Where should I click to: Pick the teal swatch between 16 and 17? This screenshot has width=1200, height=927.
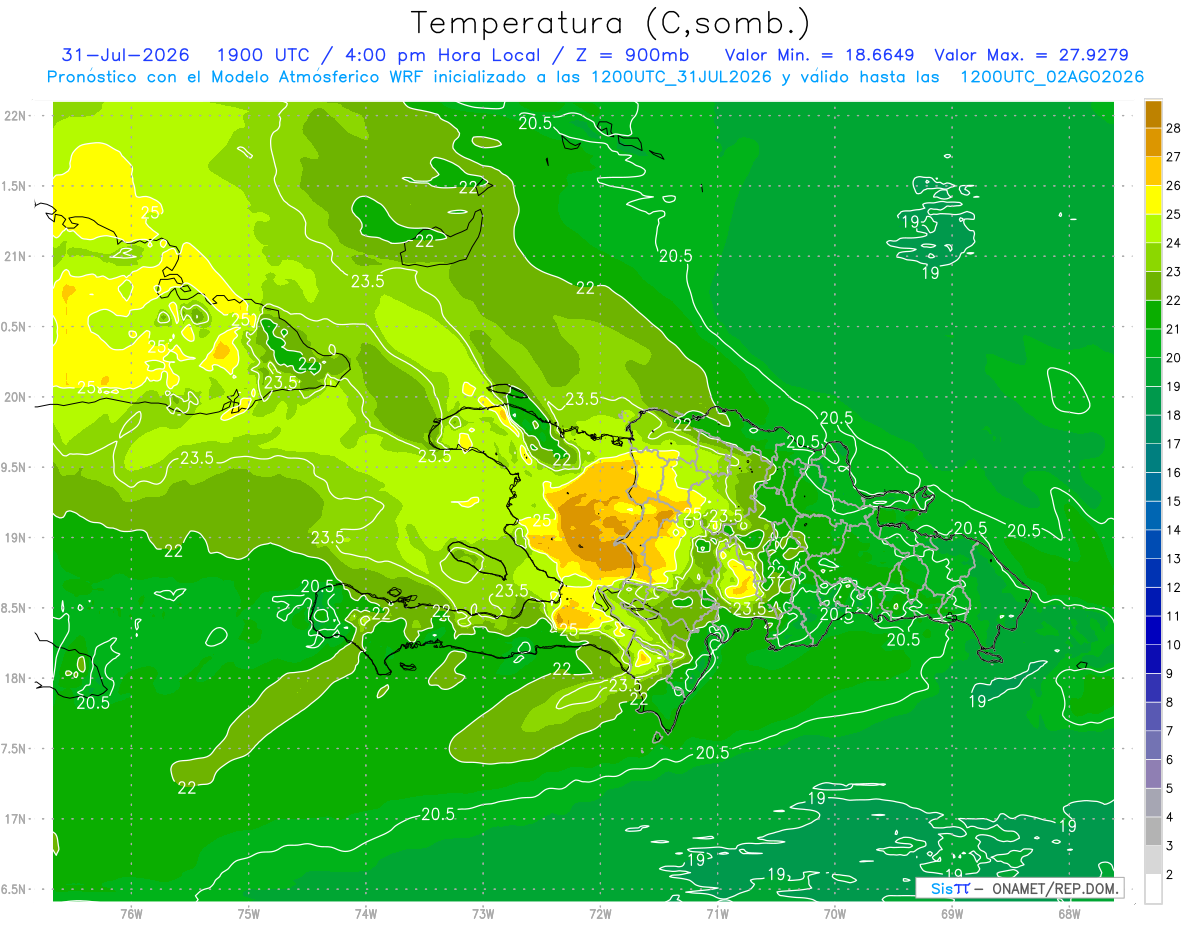point(1153,458)
